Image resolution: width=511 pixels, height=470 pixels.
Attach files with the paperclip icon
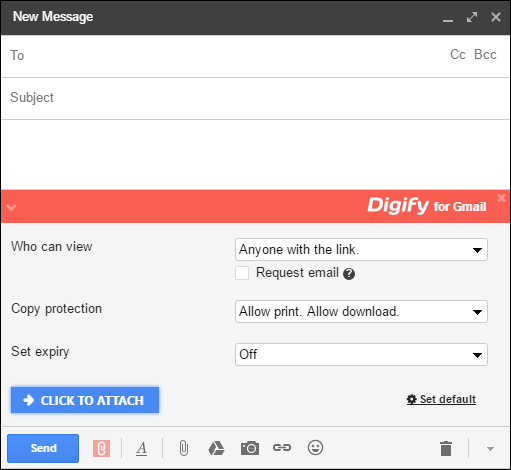tap(184, 448)
